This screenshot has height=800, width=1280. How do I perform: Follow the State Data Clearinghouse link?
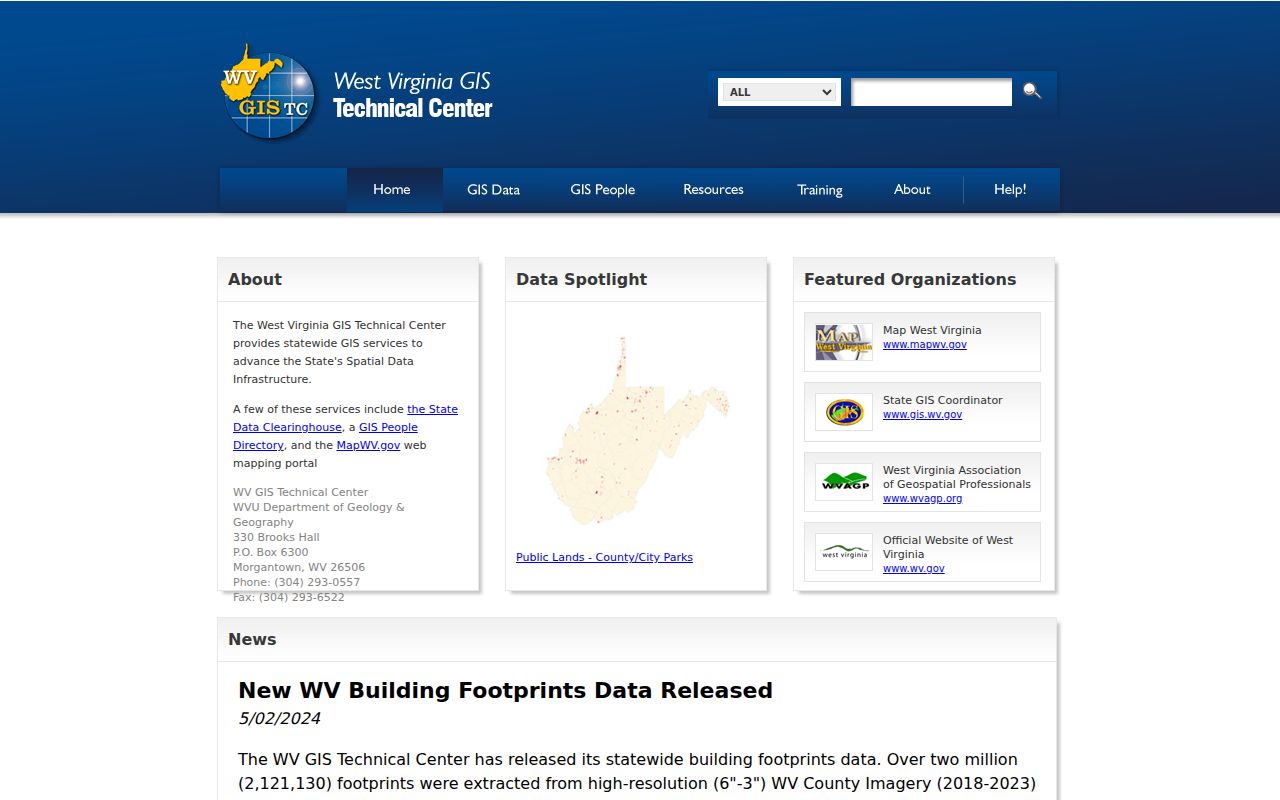(x=345, y=418)
